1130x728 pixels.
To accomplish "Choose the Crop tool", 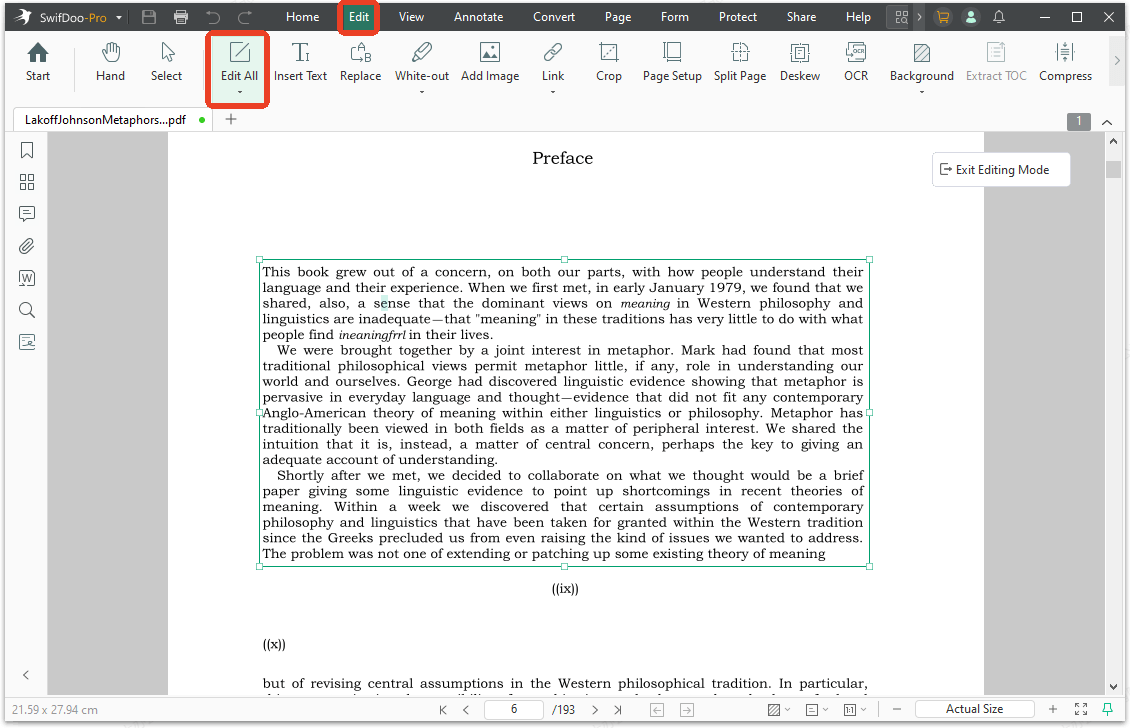I will tap(608, 62).
